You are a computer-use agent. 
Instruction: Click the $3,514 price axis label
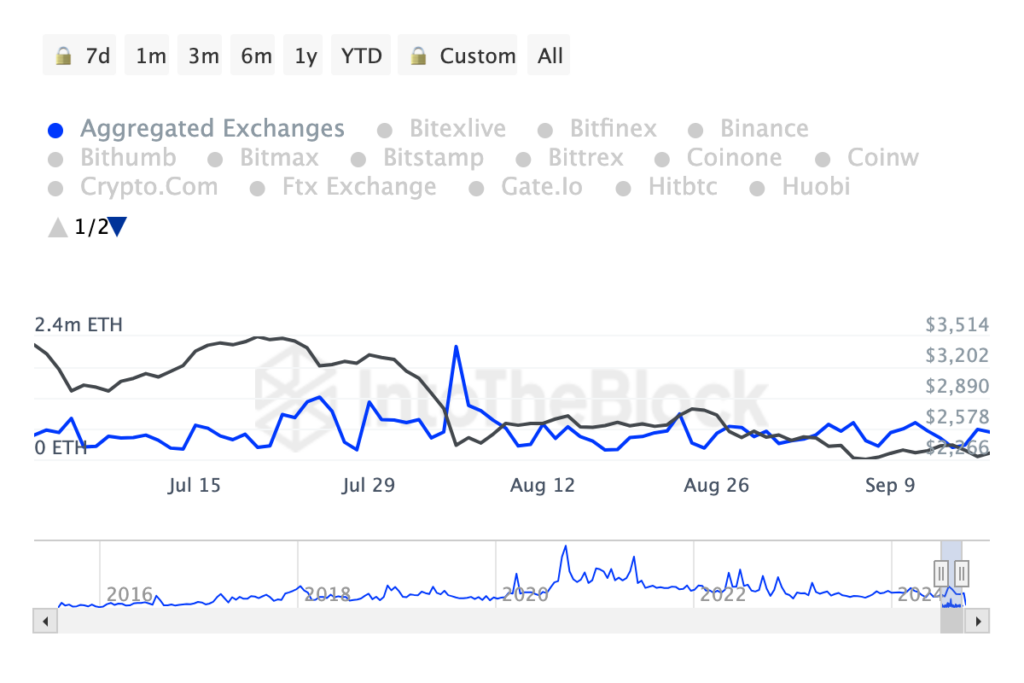957,325
